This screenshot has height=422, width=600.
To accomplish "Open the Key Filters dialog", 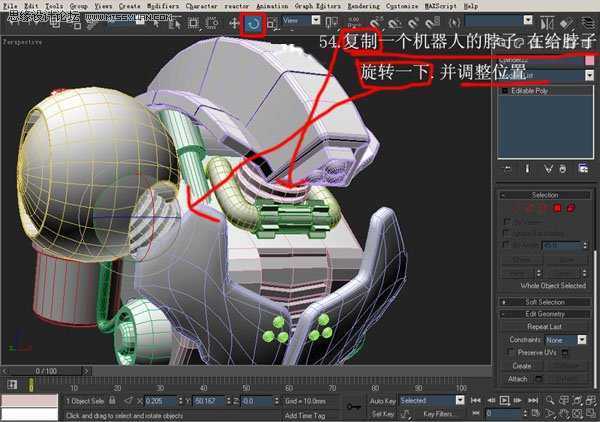I will tap(438, 414).
